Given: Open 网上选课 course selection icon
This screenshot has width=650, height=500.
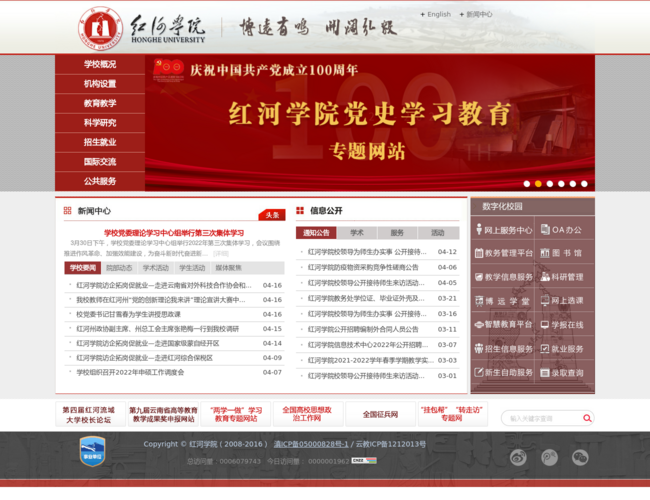Looking at the screenshot, I should pyautogui.click(x=566, y=301).
